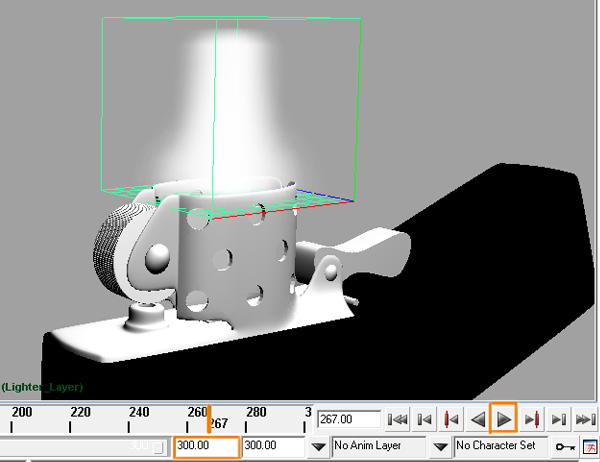Jump to the previous keyframe
Viewport: 600px width, 462px height.
tap(451, 420)
